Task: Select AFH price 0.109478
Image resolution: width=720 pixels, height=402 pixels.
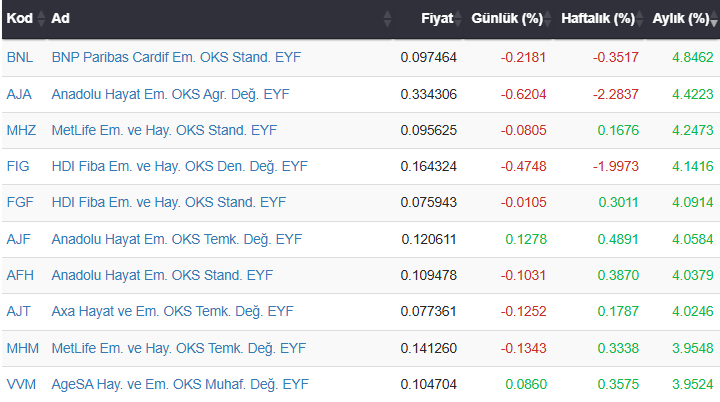Action: tap(428, 275)
